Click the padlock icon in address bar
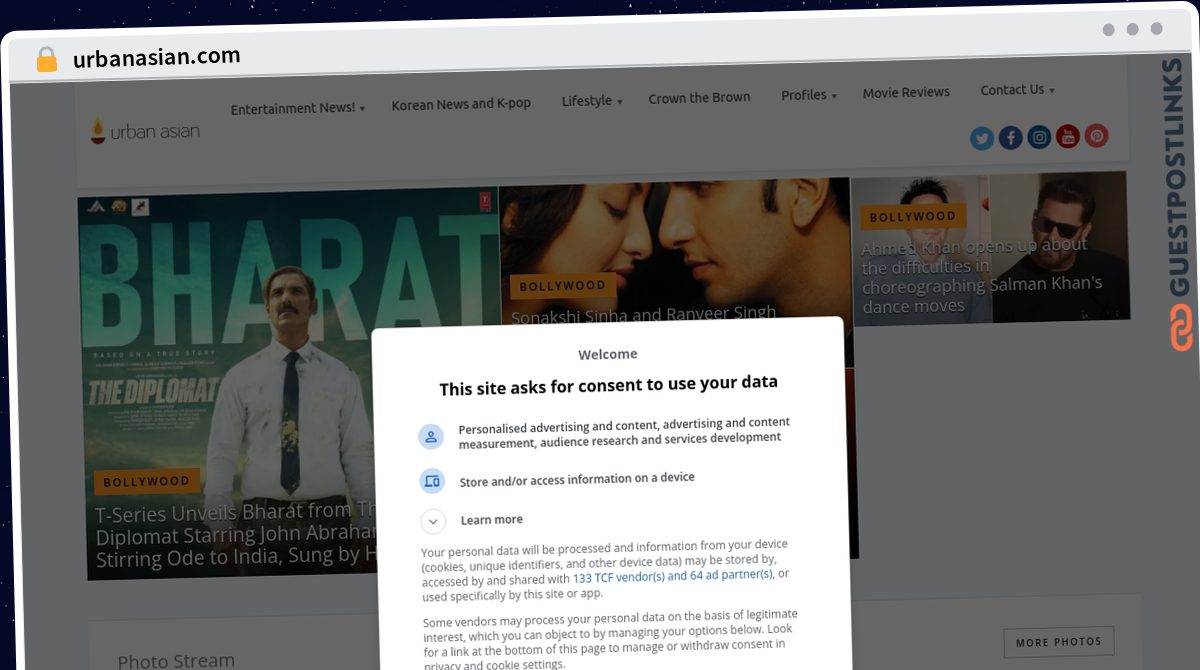 point(47,60)
